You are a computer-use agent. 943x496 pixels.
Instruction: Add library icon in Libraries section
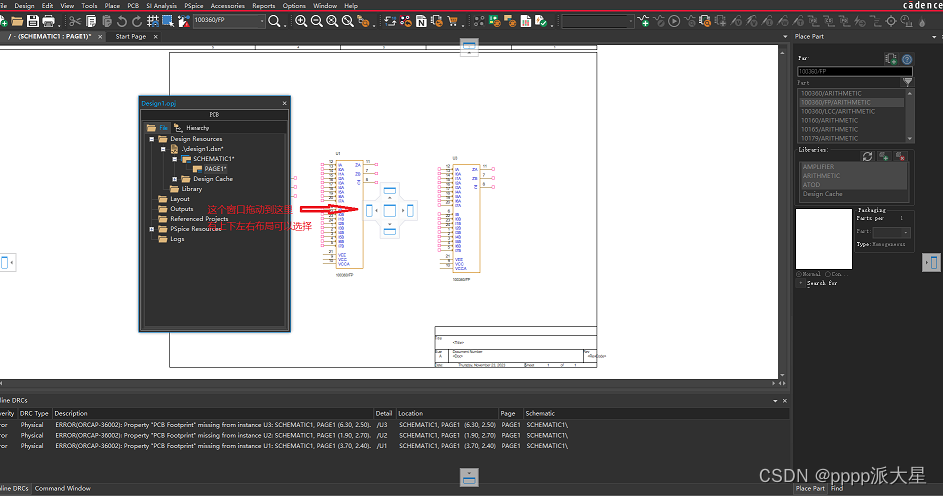(883, 156)
